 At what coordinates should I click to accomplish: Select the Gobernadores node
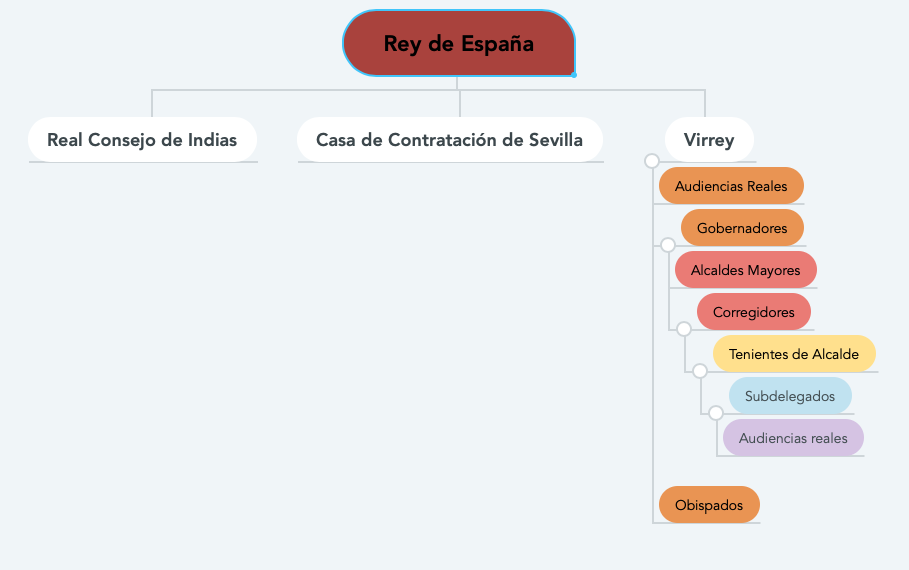pos(742,228)
